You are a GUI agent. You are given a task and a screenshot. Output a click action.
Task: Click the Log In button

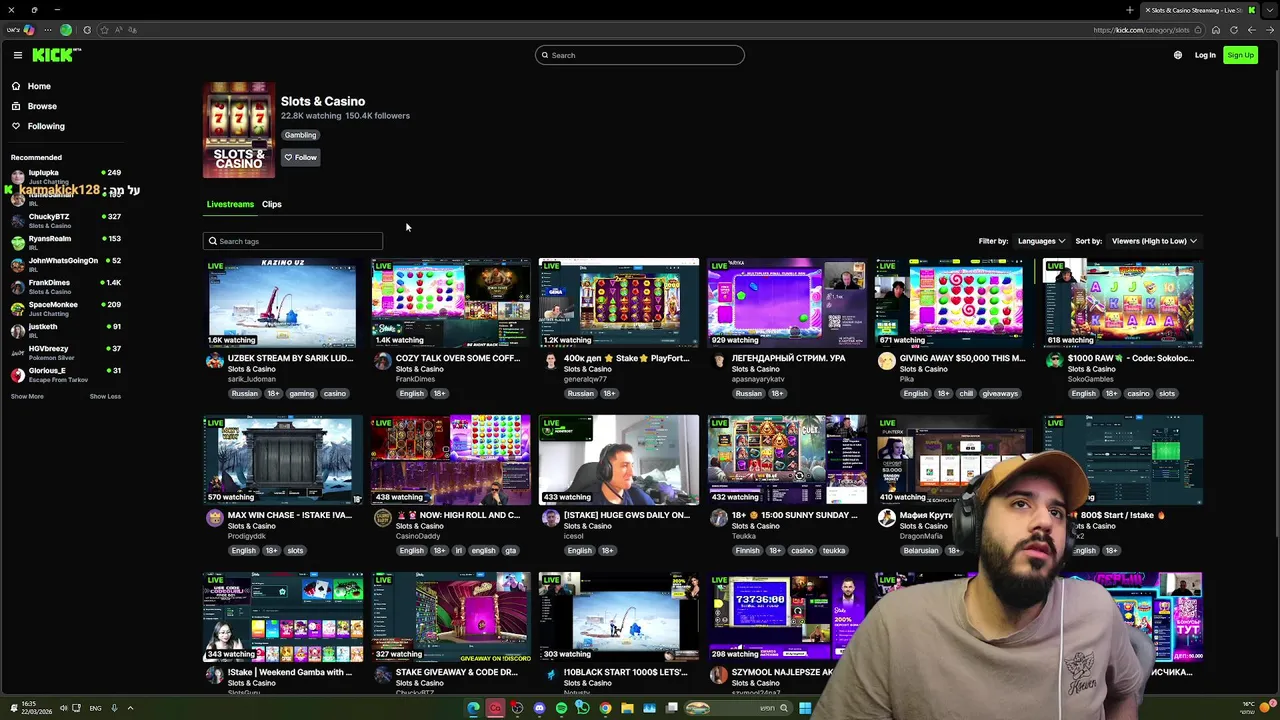[x=1205, y=55]
